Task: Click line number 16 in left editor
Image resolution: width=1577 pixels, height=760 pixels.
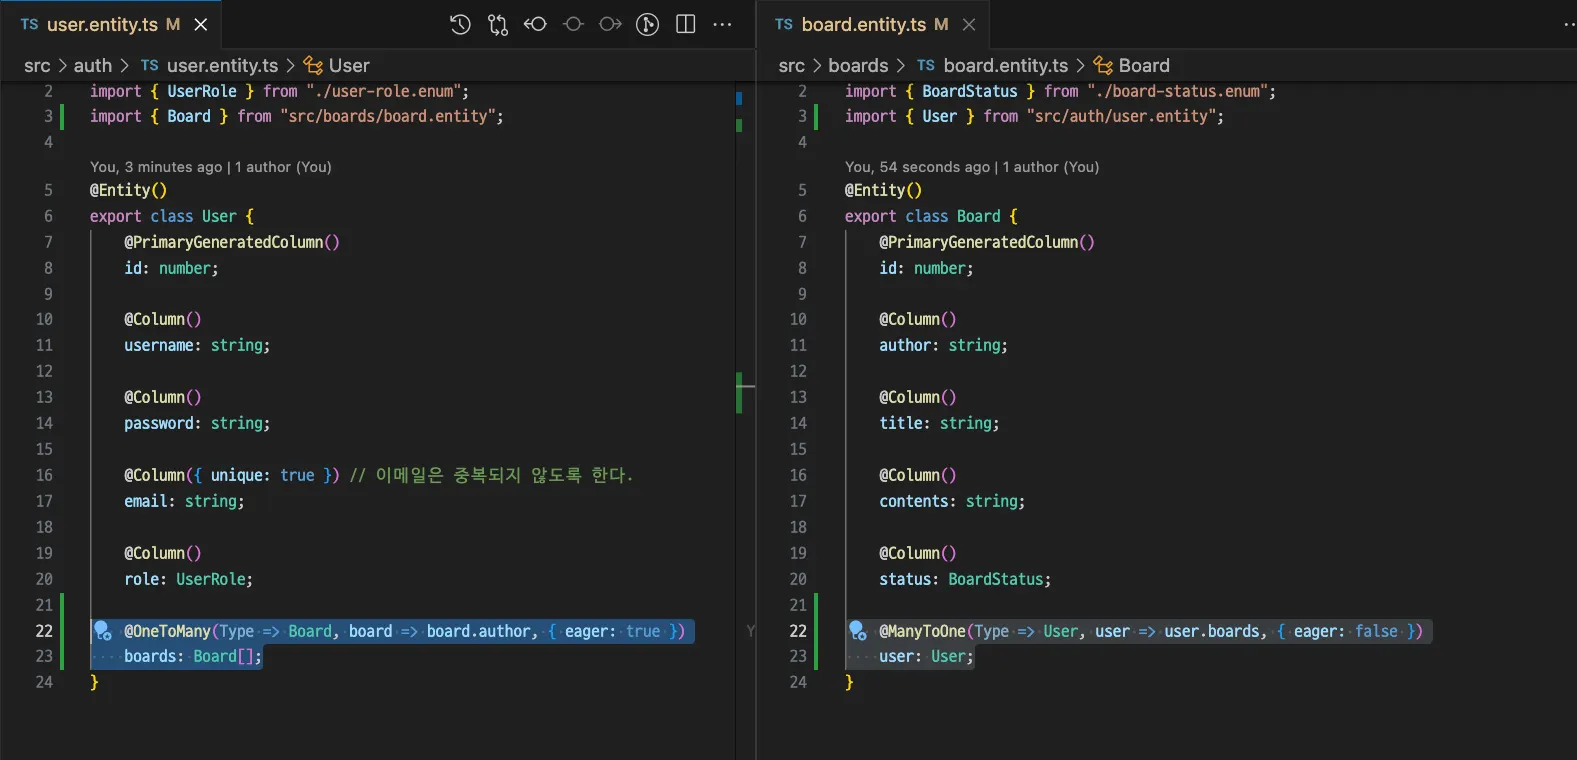Action: [44, 475]
